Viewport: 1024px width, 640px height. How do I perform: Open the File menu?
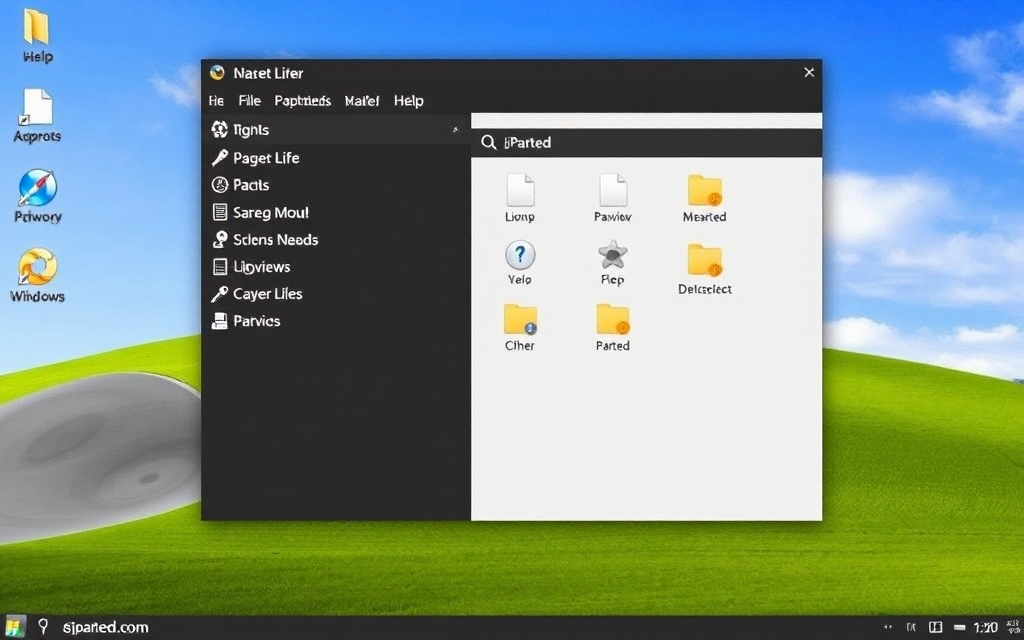tap(249, 101)
